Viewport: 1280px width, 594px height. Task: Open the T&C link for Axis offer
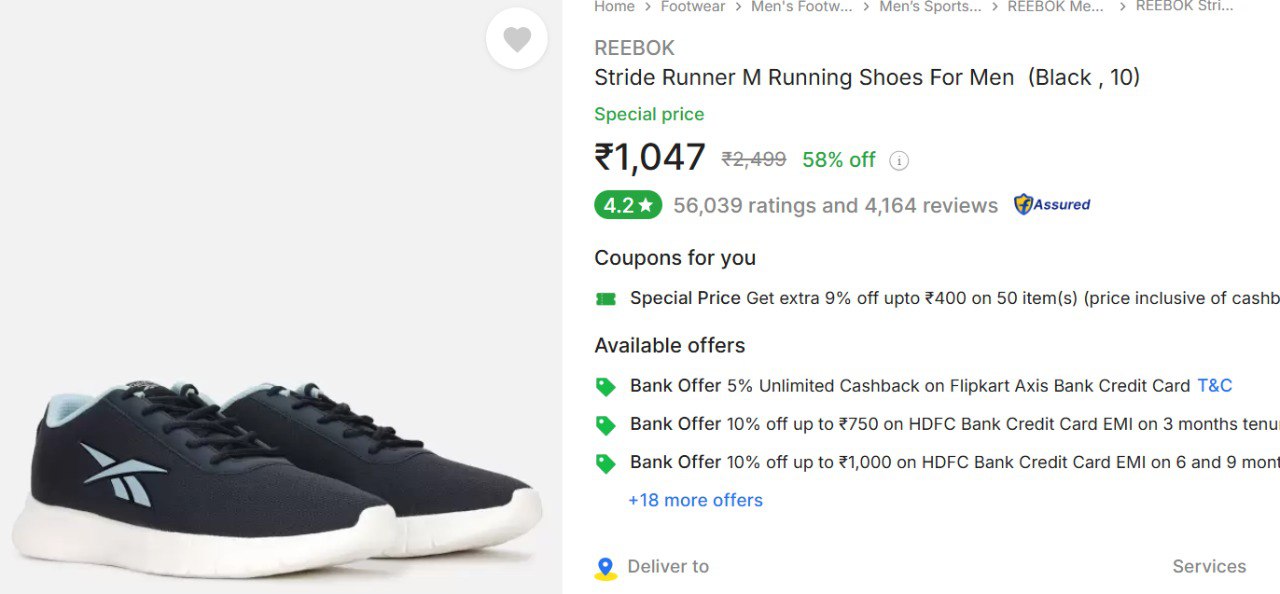1214,385
